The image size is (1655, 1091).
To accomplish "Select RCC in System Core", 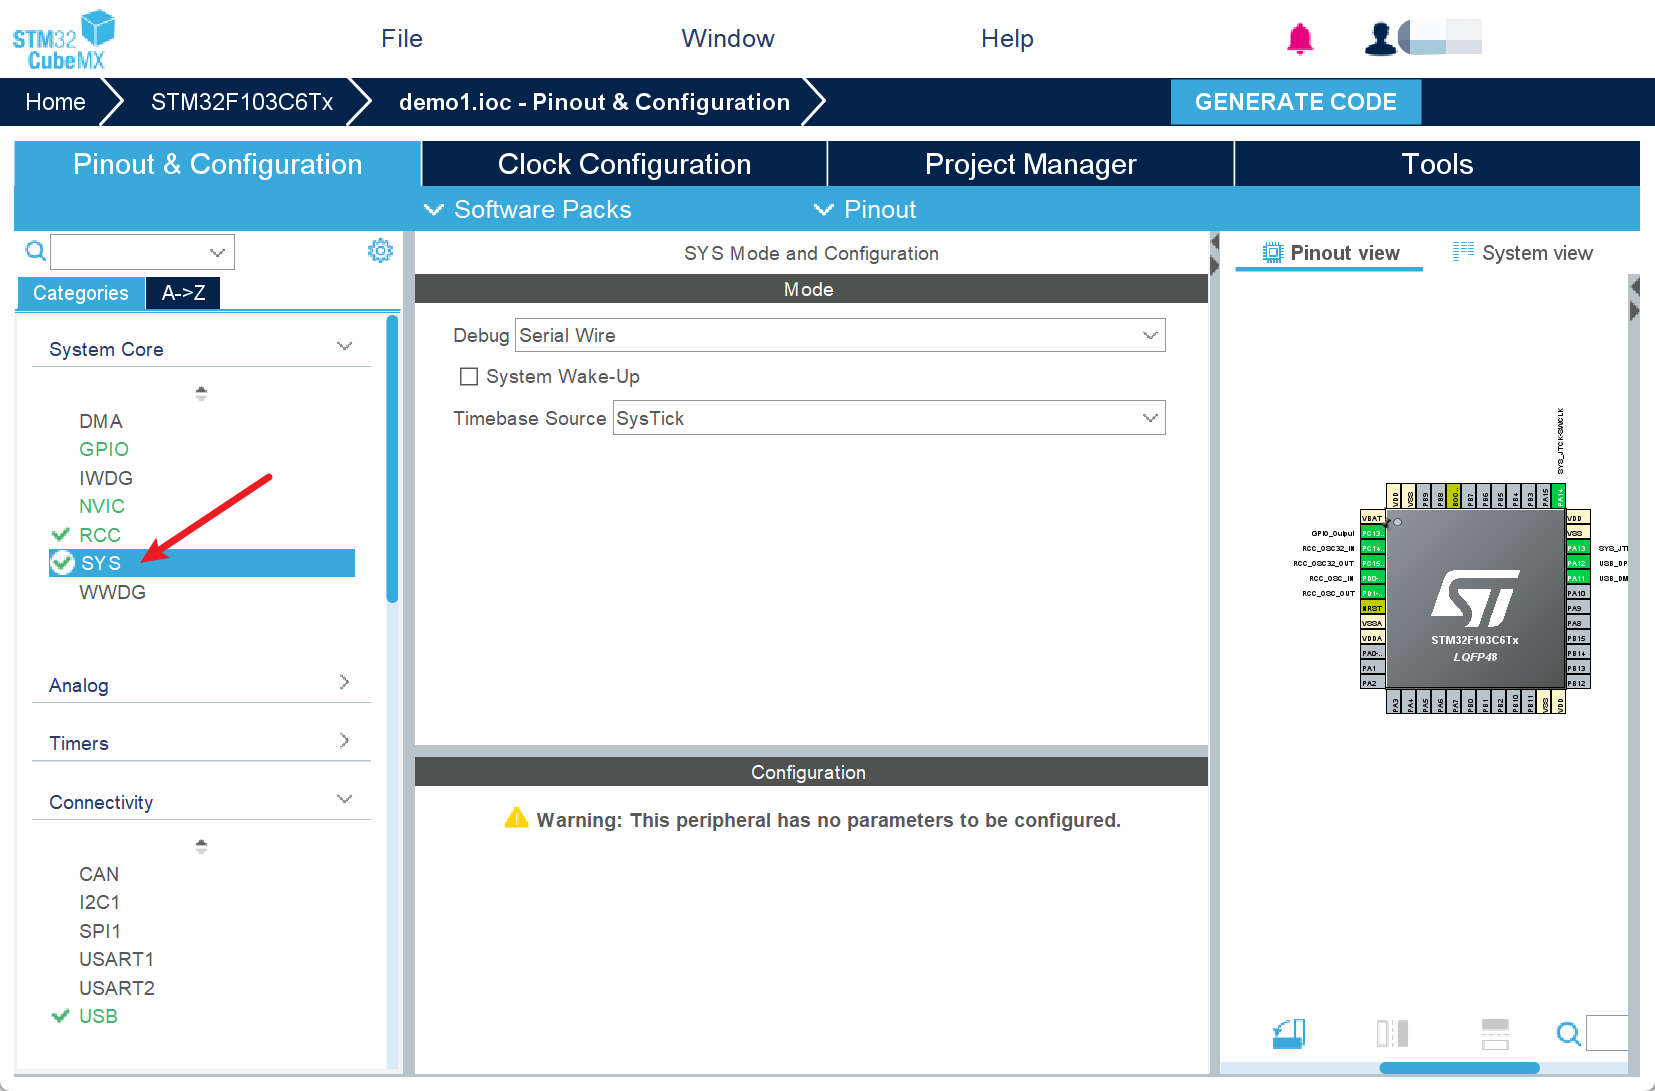I will point(100,535).
